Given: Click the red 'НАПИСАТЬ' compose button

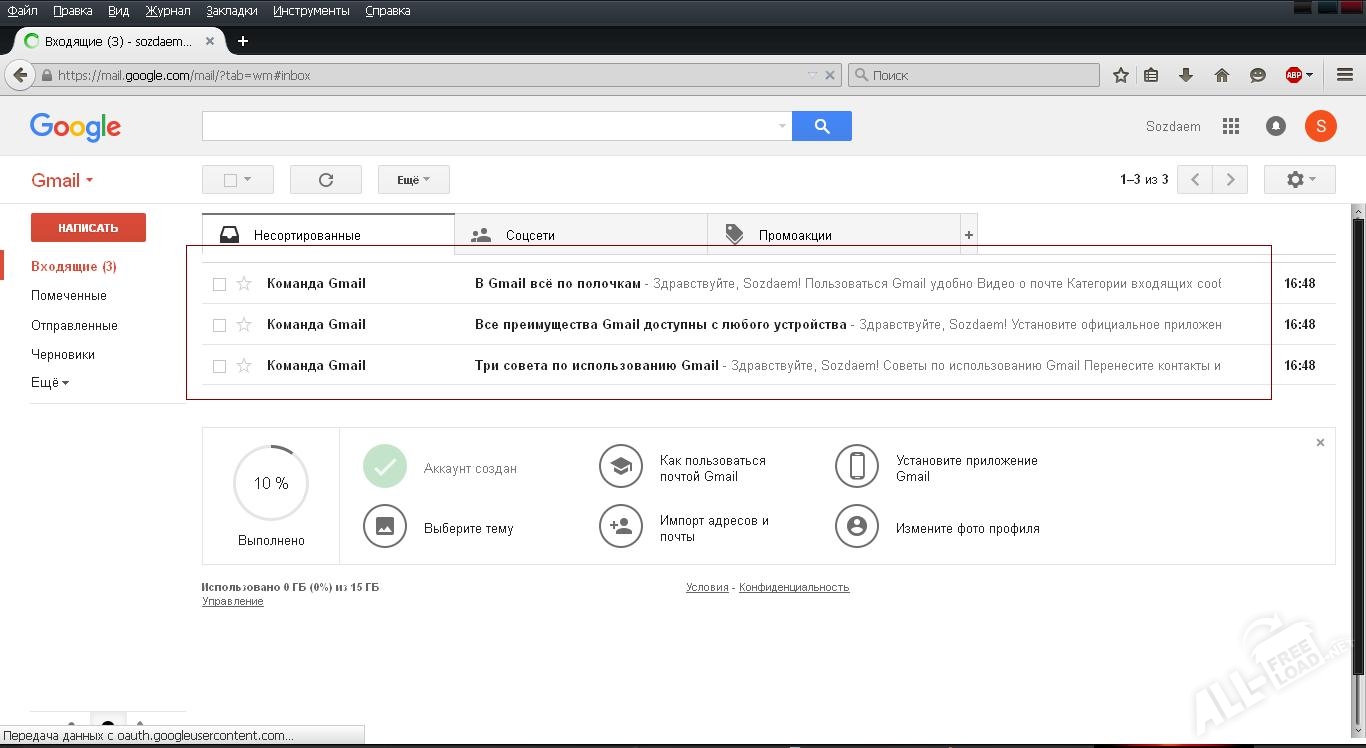Looking at the screenshot, I should [x=88, y=227].
